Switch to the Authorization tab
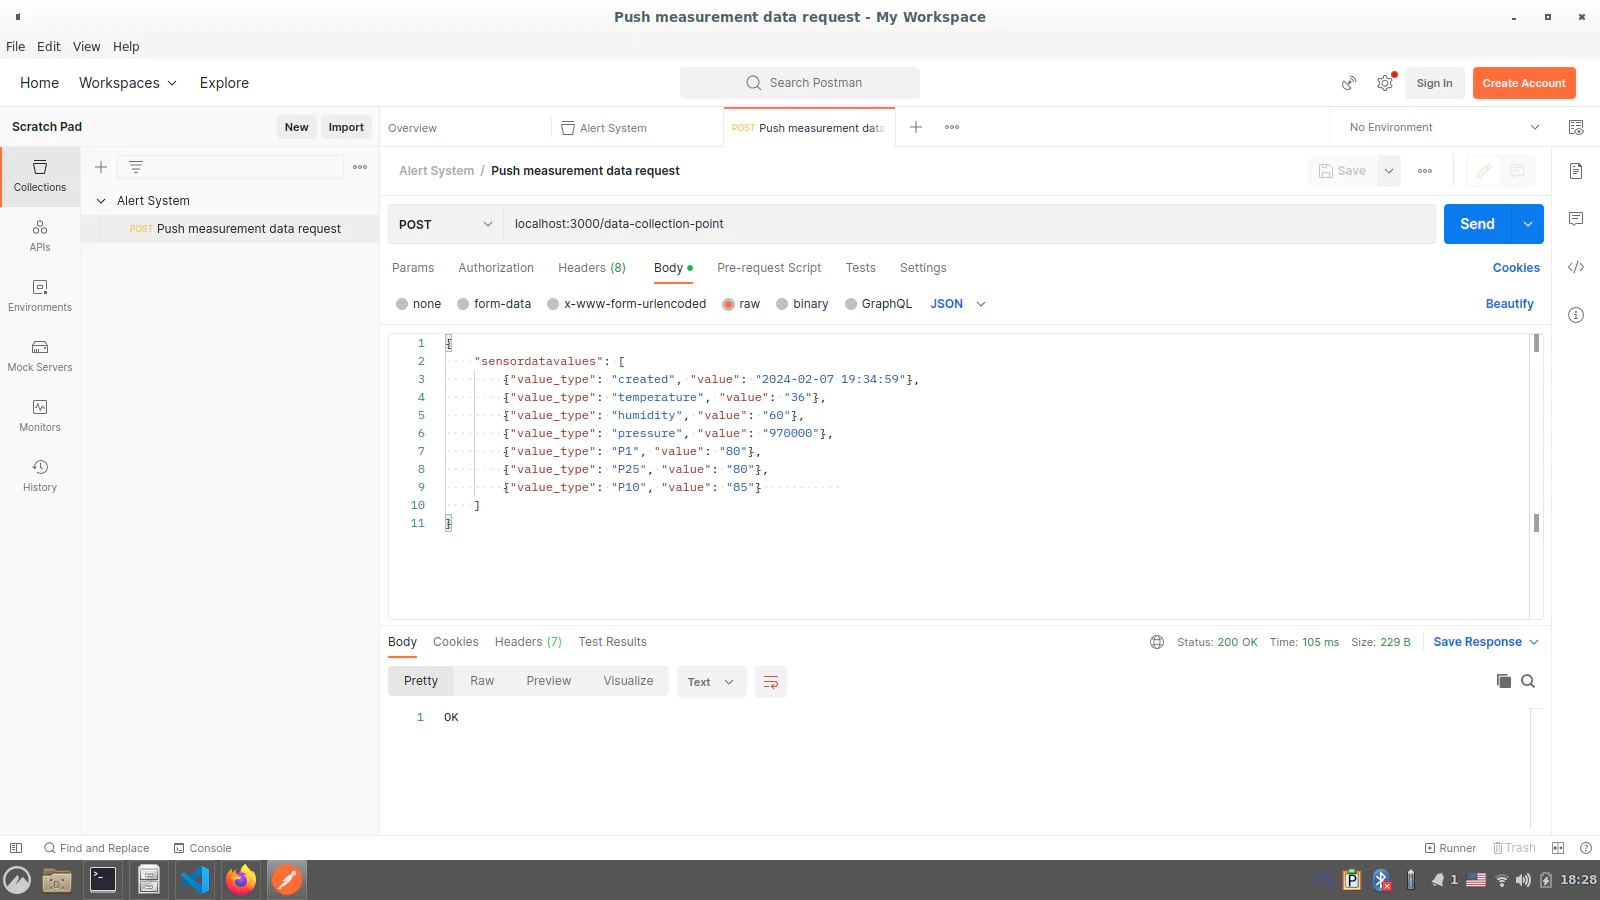The image size is (1600, 900). click(x=496, y=268)
